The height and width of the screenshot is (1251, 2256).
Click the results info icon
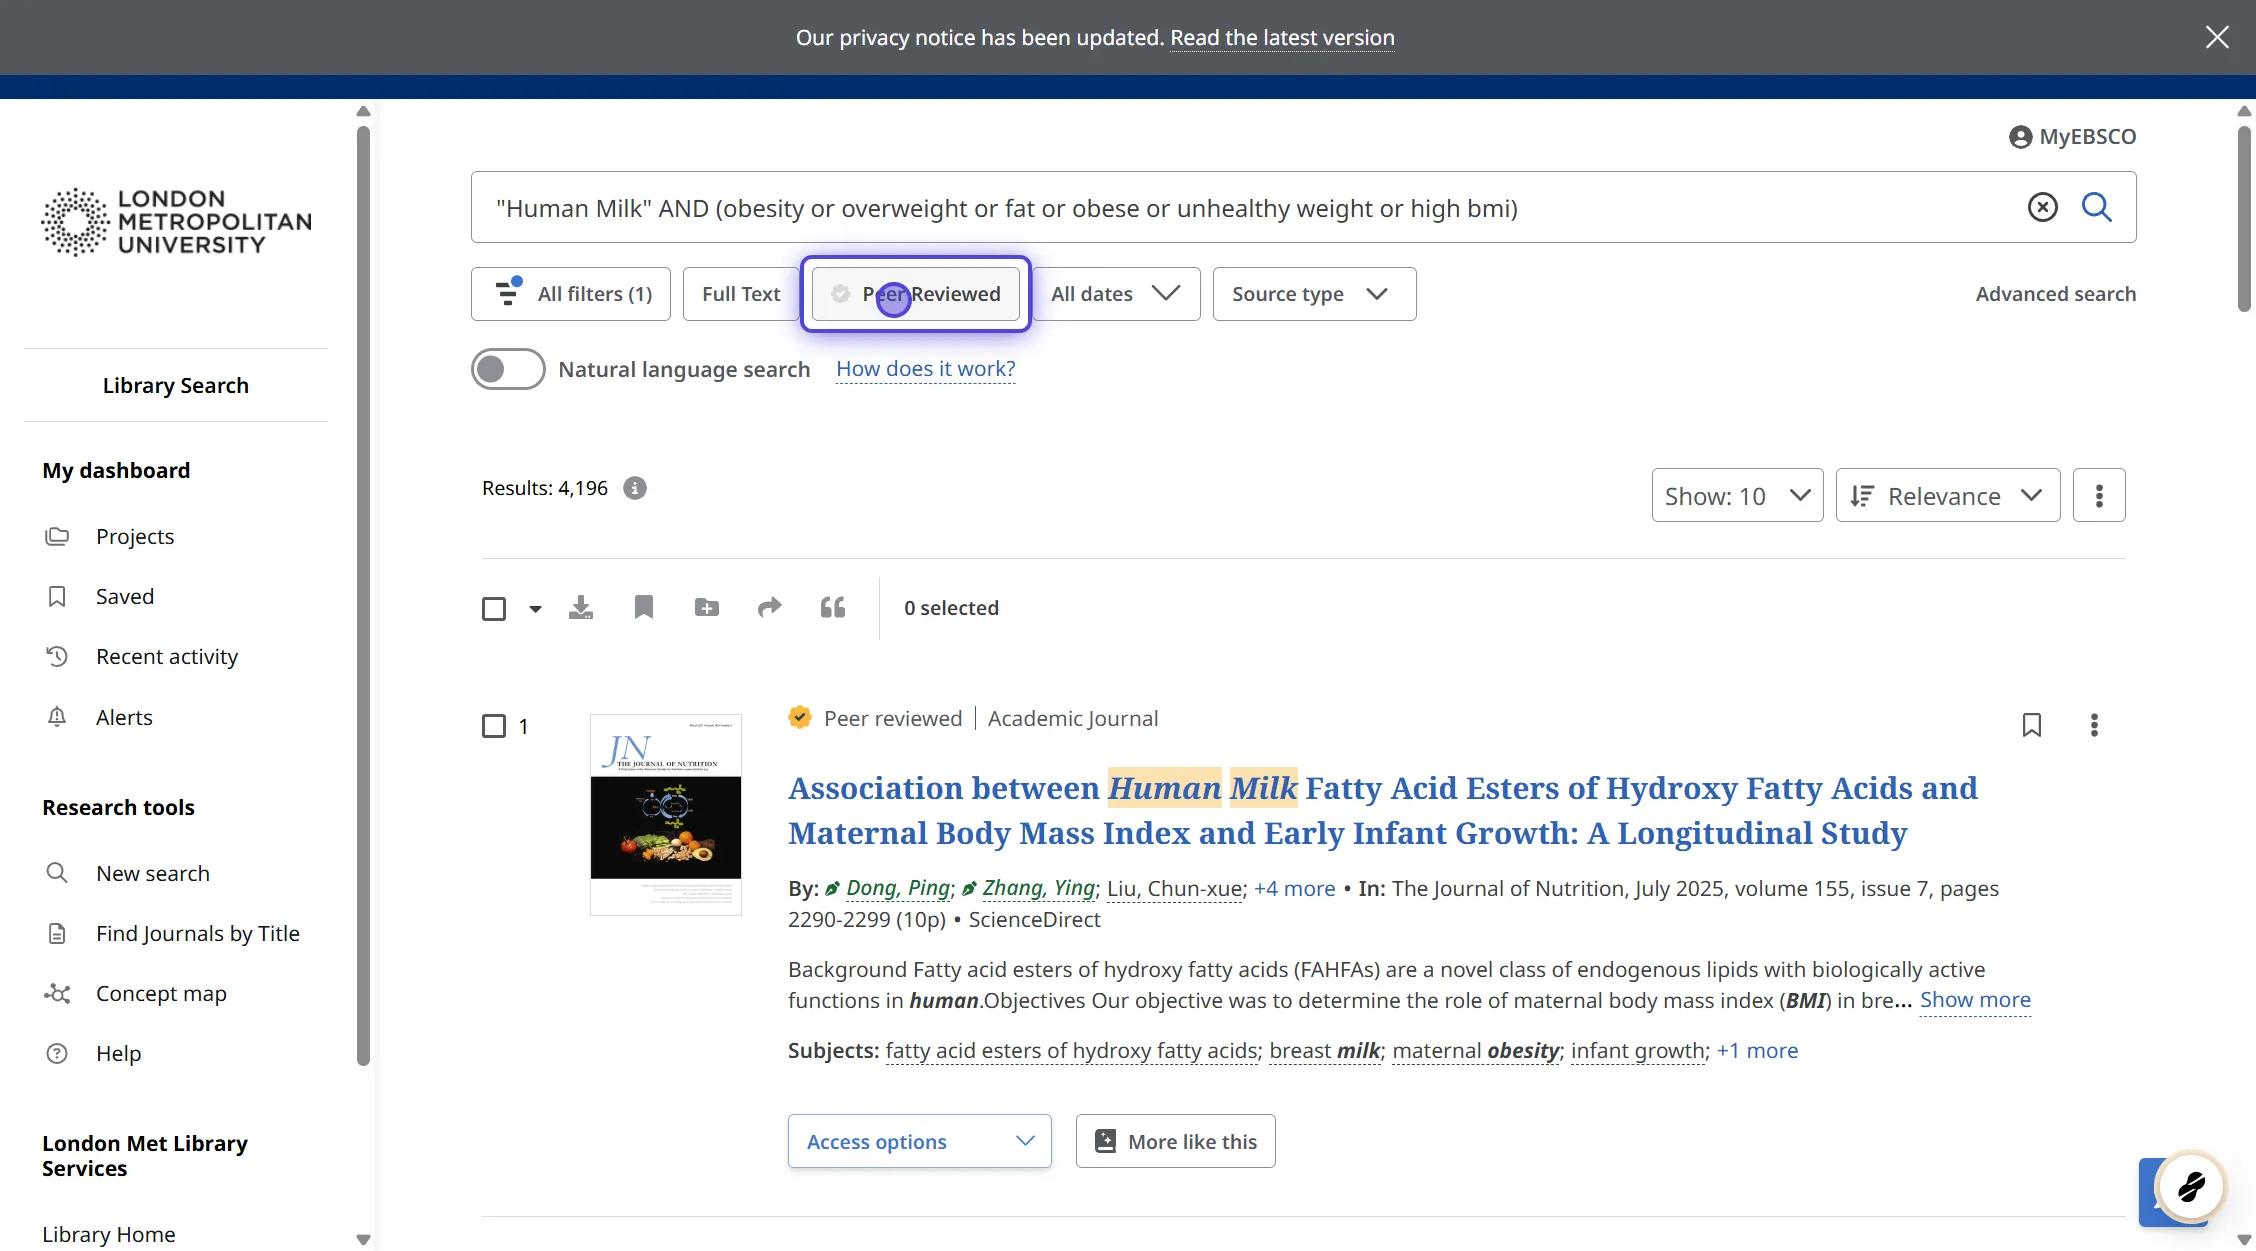(x=635, y=488)
